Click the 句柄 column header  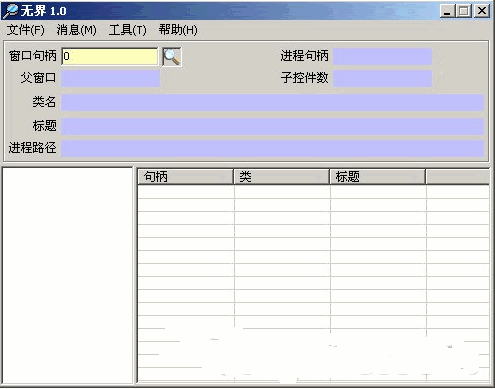[185, 177]
